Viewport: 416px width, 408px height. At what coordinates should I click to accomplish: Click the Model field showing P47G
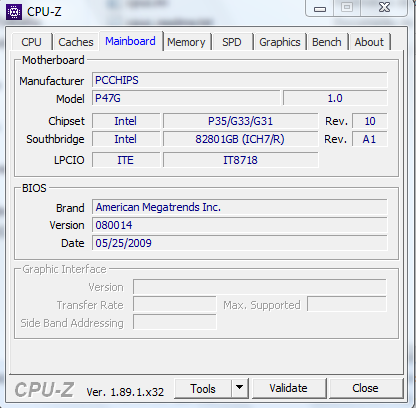(x=186, y=98)
